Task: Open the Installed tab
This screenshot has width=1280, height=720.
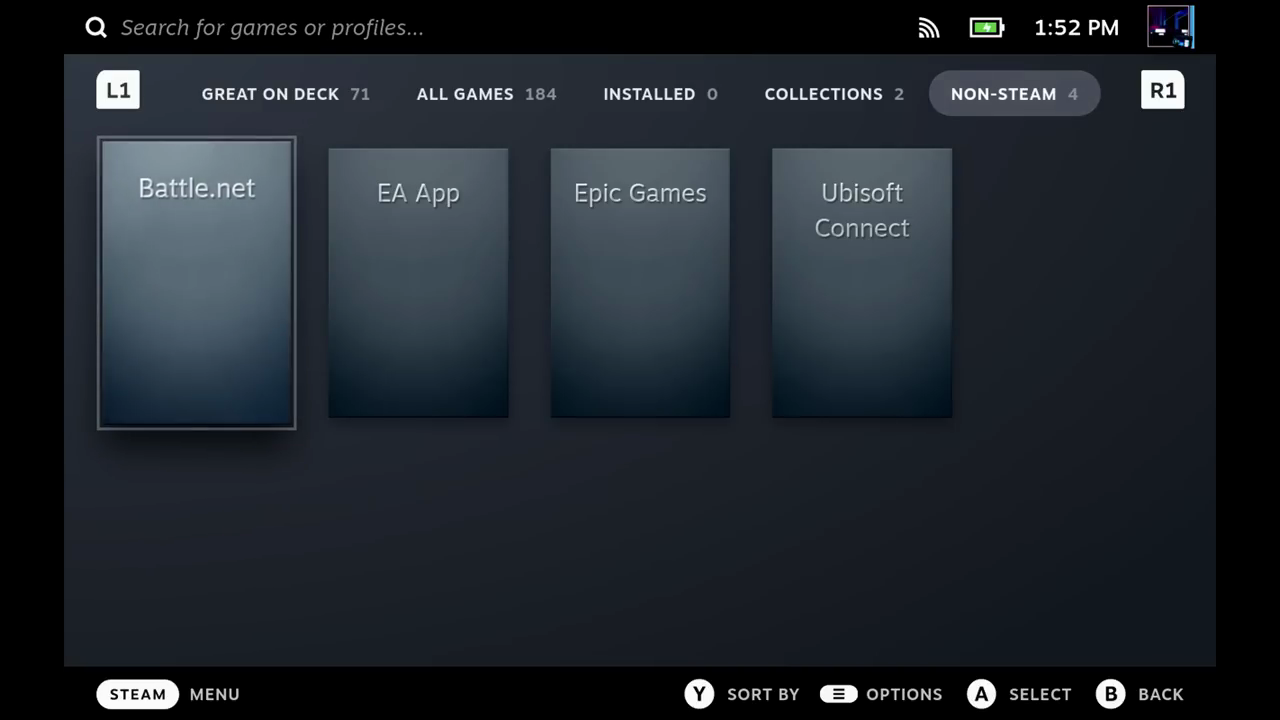Action: pyautogui.click(x=660, y=94)
